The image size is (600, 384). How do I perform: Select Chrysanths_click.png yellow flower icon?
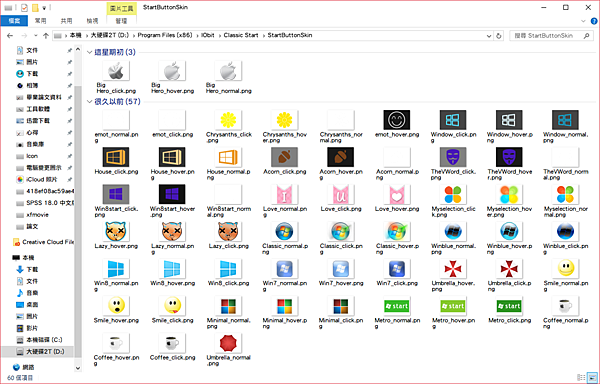tap(228, 120)
